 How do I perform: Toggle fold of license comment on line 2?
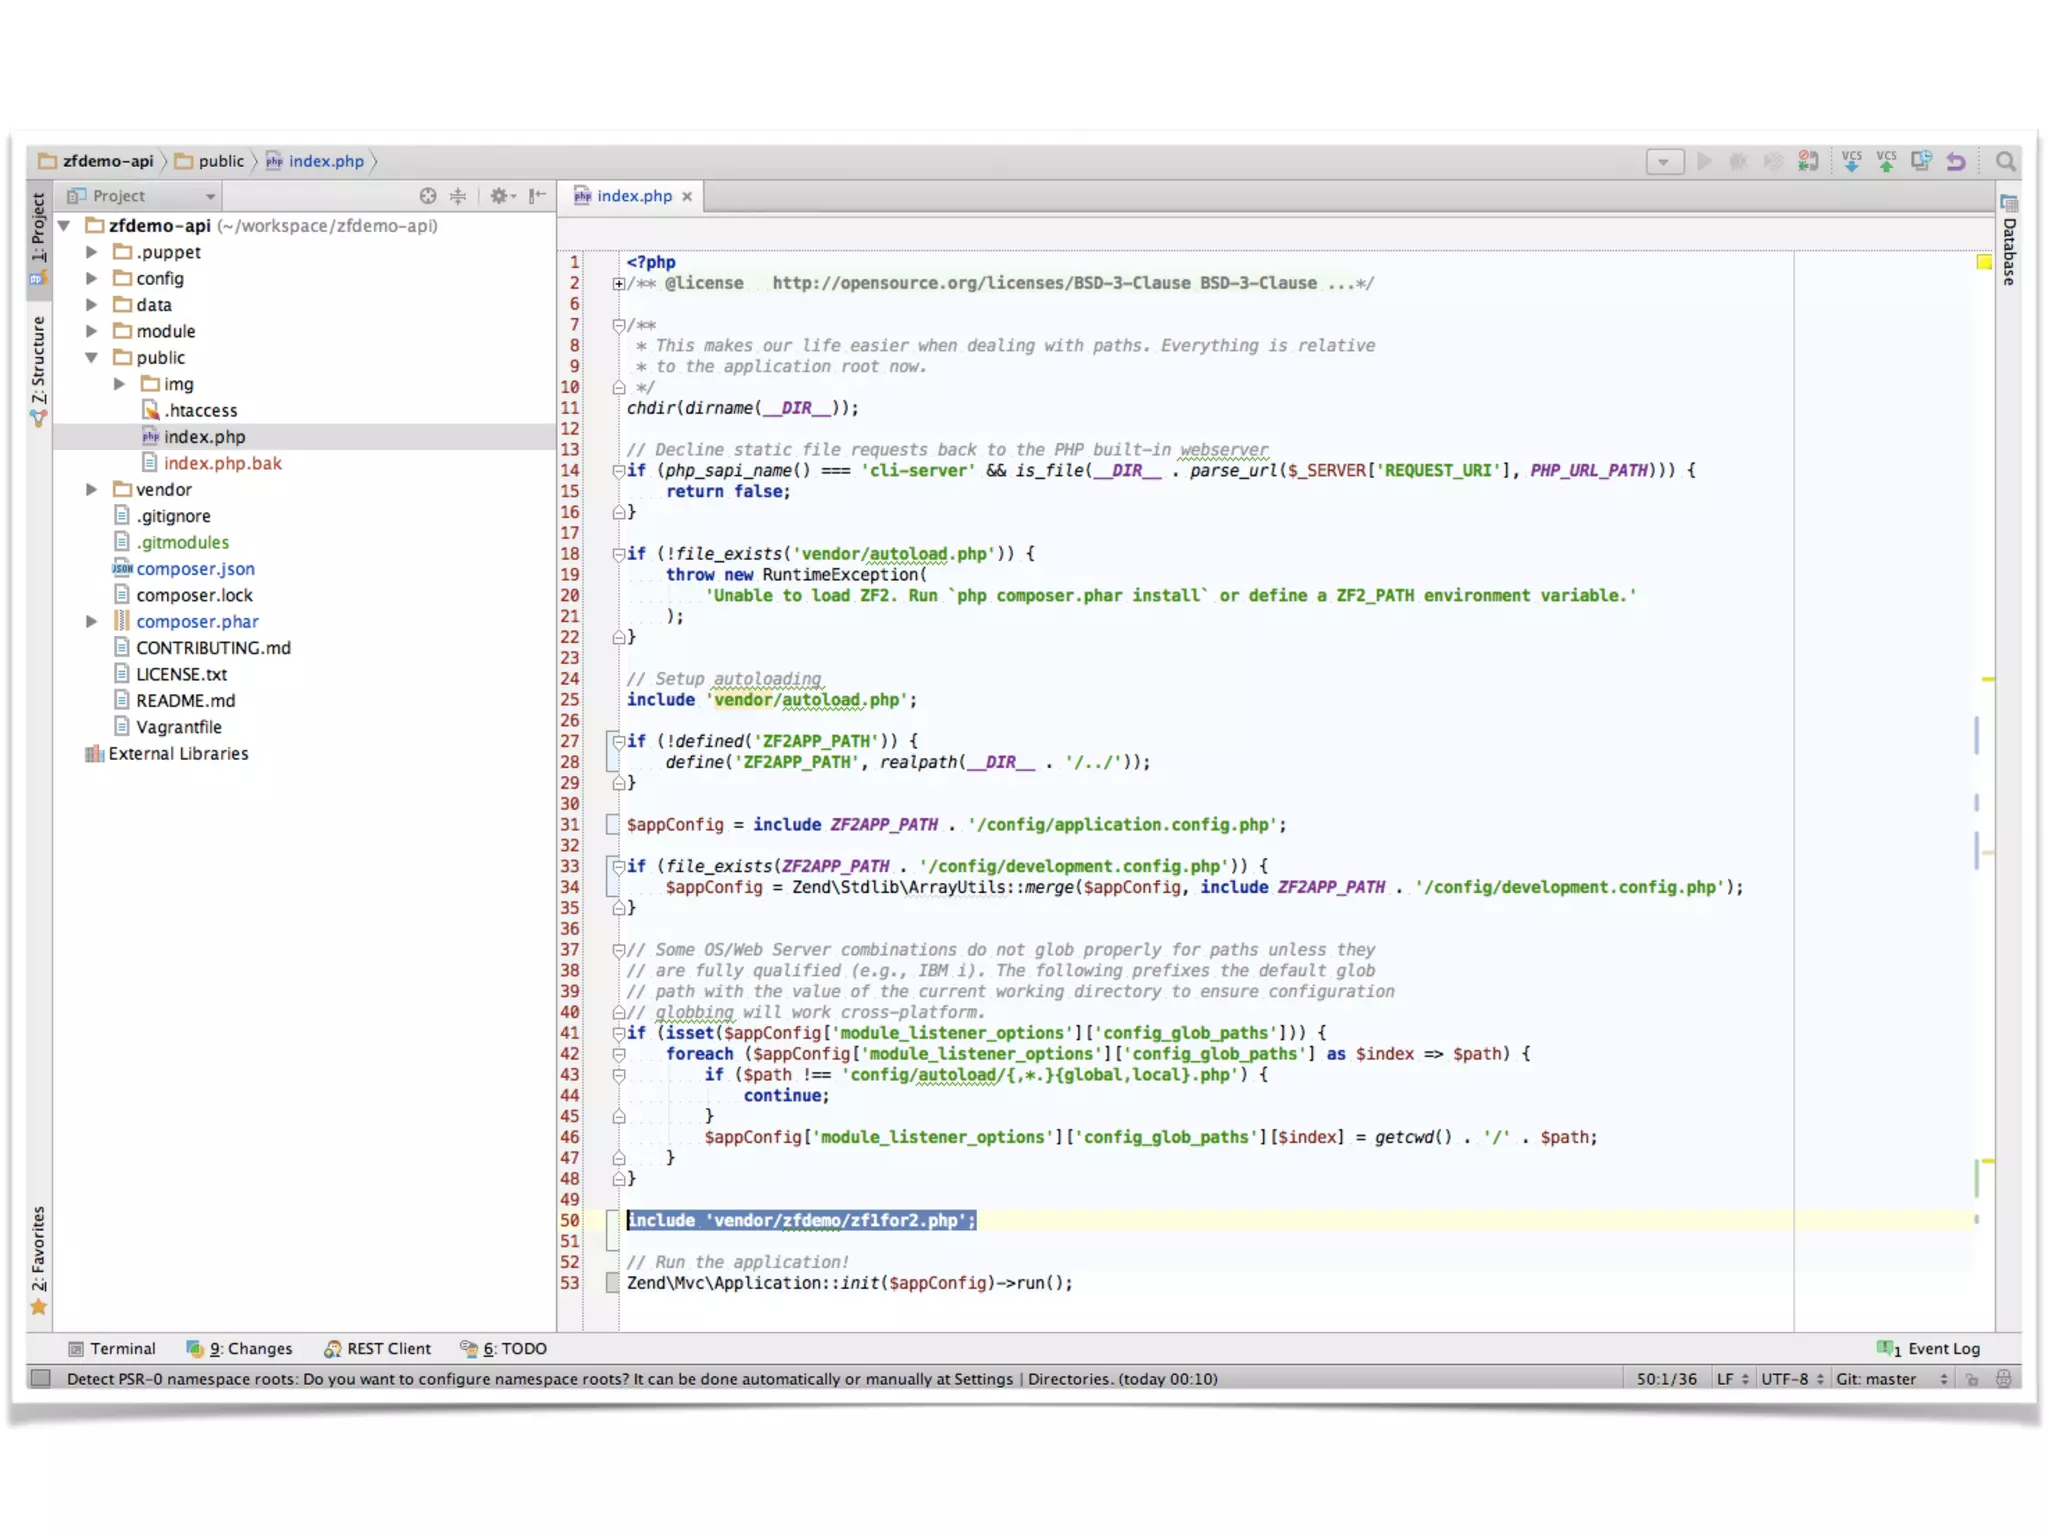tap(618, 284)
